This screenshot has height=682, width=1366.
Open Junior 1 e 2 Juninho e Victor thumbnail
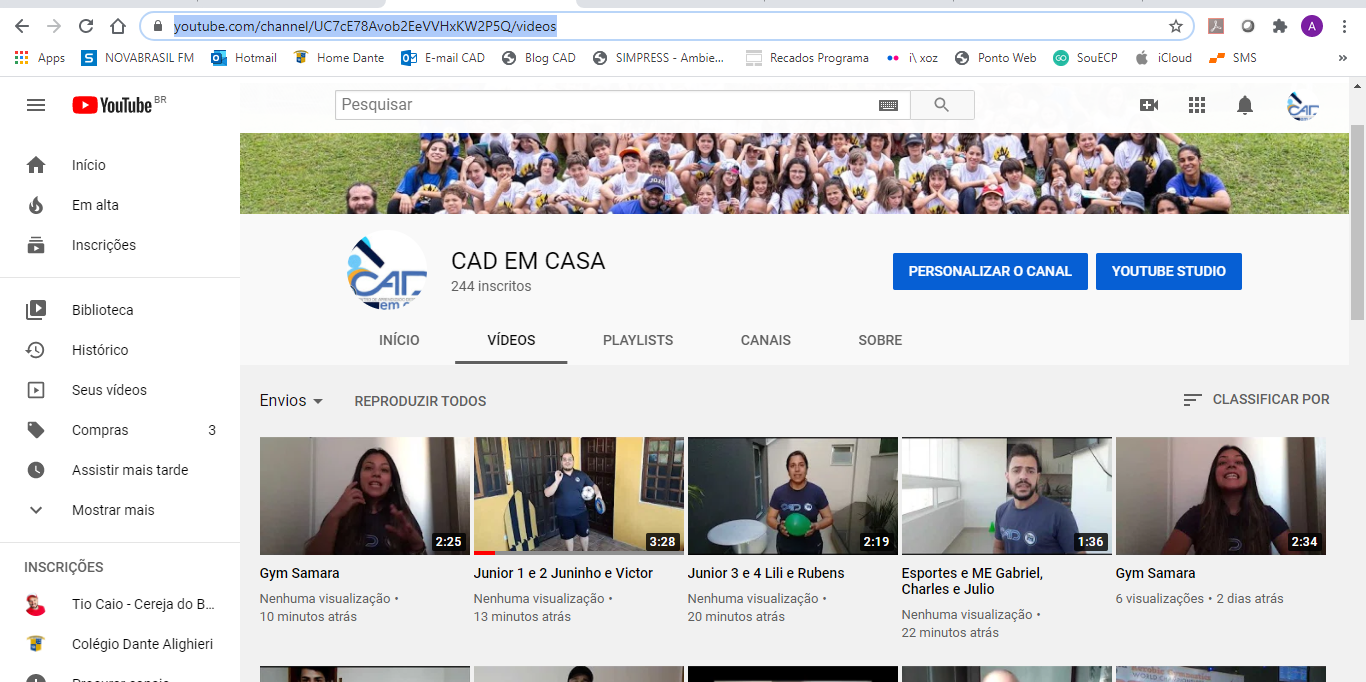(x=579, y=496)
